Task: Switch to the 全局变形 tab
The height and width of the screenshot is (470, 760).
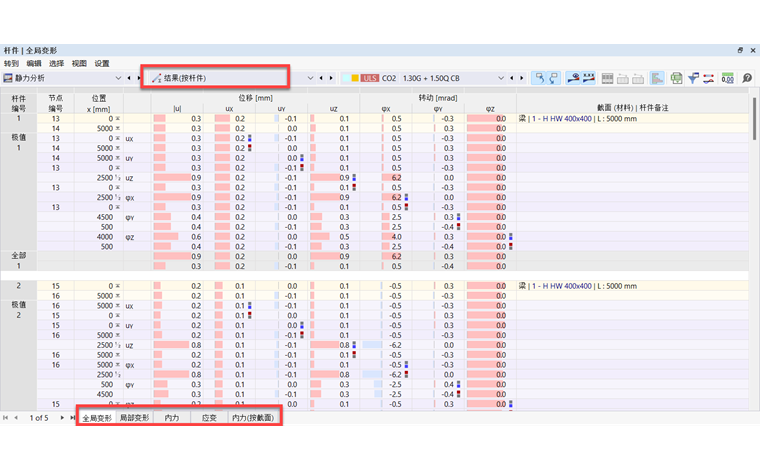Action: [x=97, y=418]
